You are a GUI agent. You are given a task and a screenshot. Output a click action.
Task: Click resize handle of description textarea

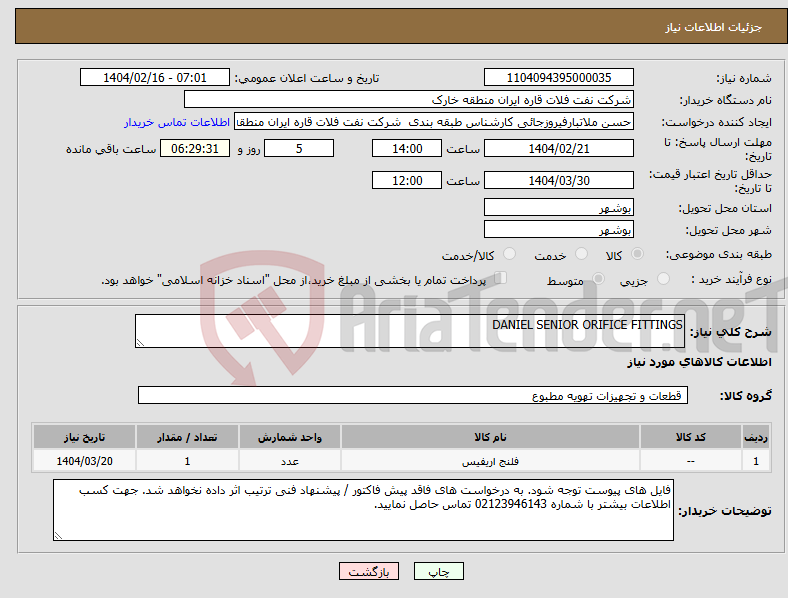pyautogui.click(x=140, y=343)
